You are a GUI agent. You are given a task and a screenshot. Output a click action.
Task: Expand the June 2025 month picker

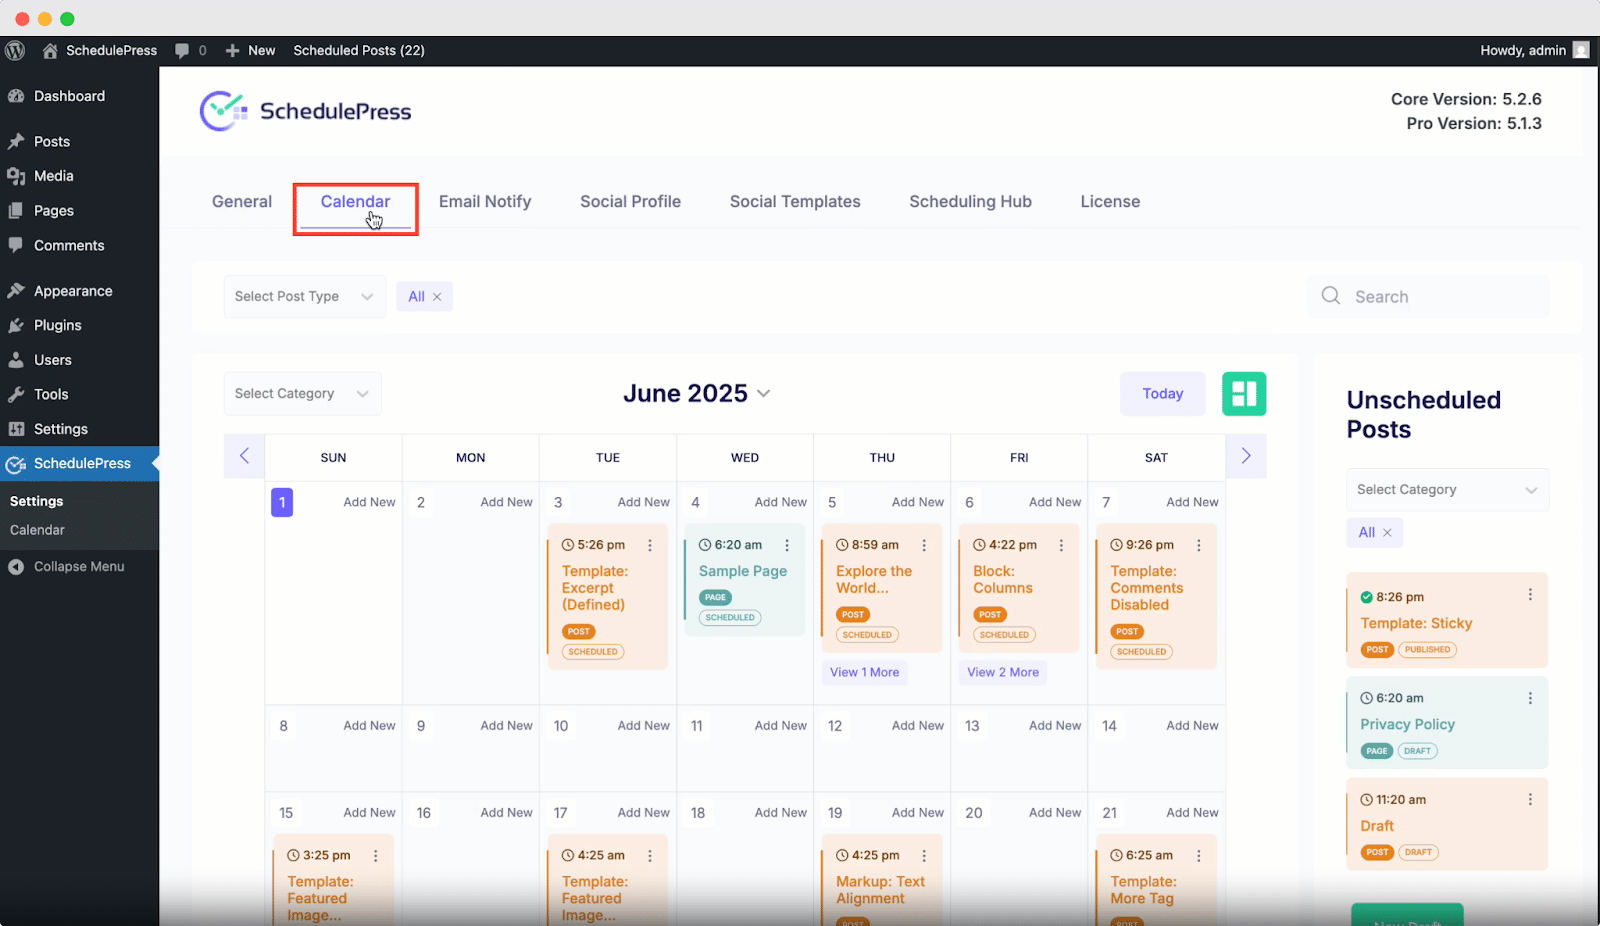[697, 393]
